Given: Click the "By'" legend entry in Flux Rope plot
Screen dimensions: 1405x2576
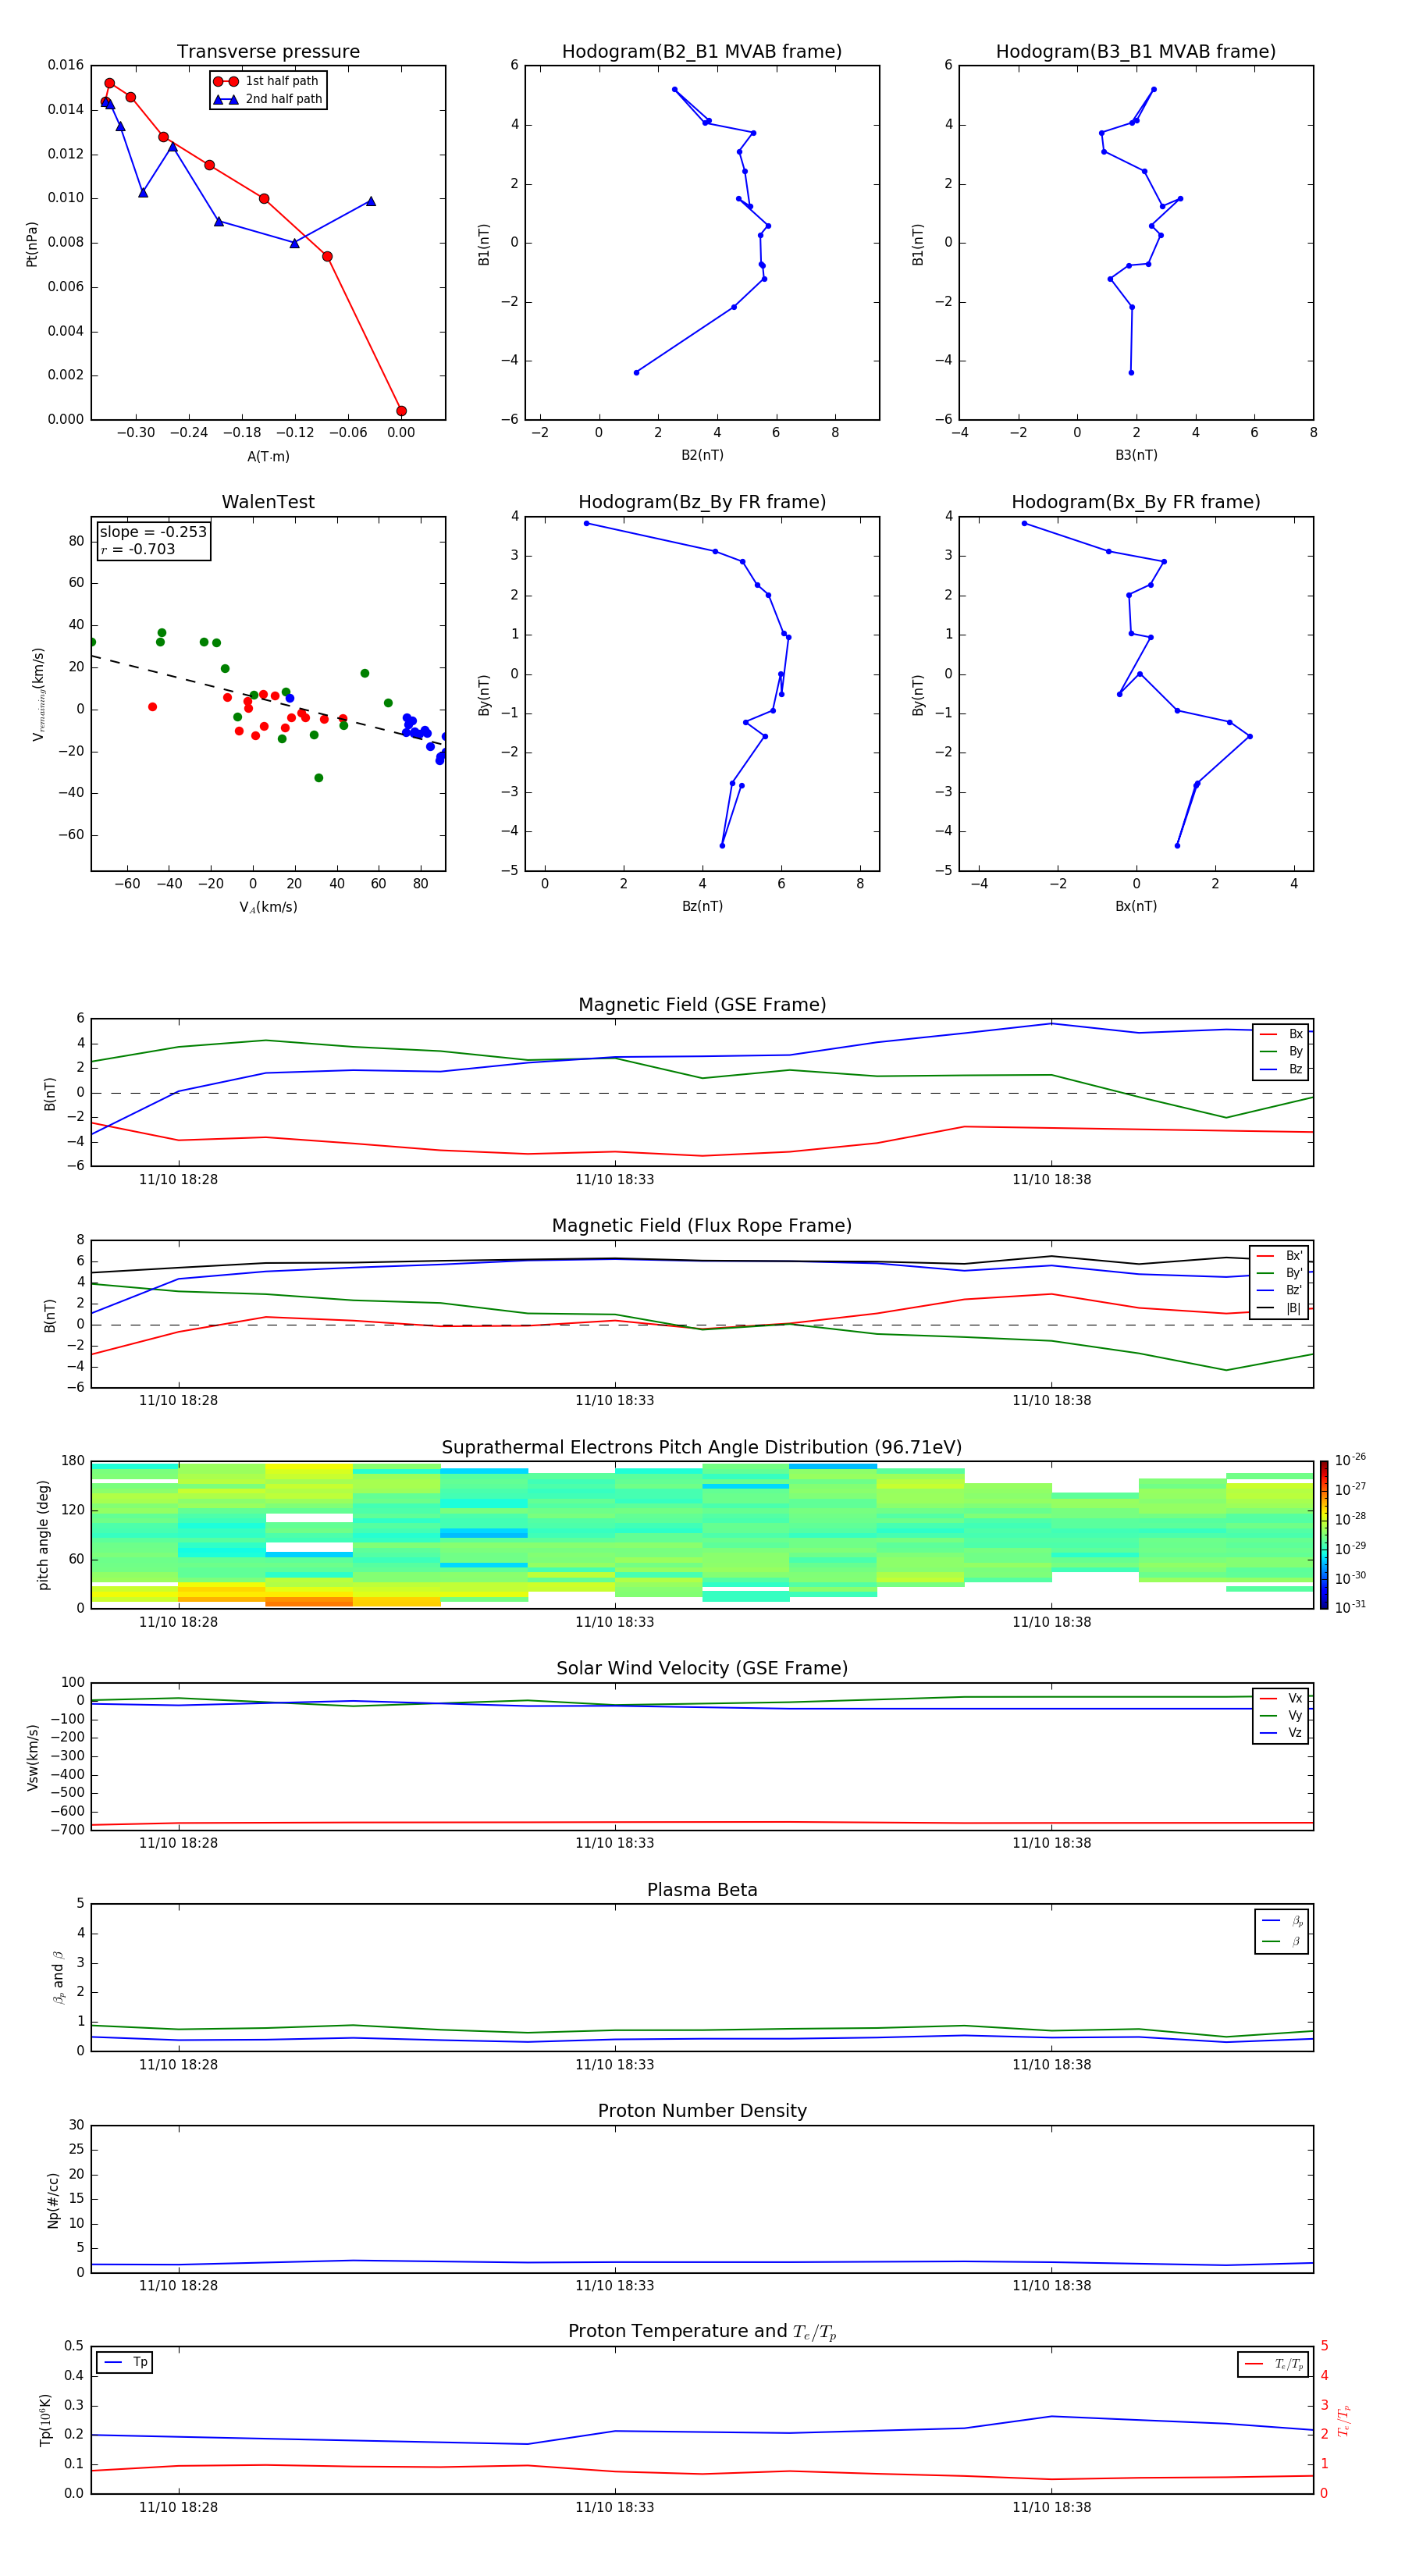Looking at the screenshot, I should click(1279, 1274).
